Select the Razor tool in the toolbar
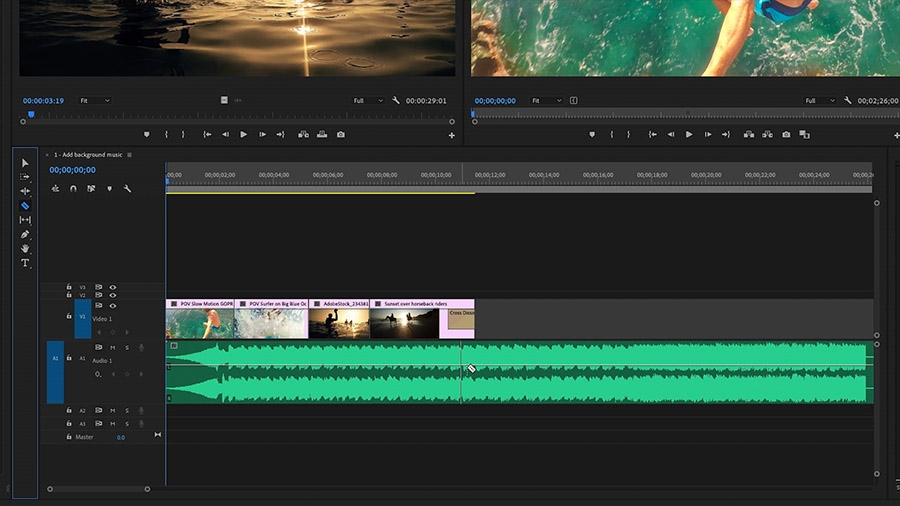This screenshot has height=506, width=900. [25, 205]
